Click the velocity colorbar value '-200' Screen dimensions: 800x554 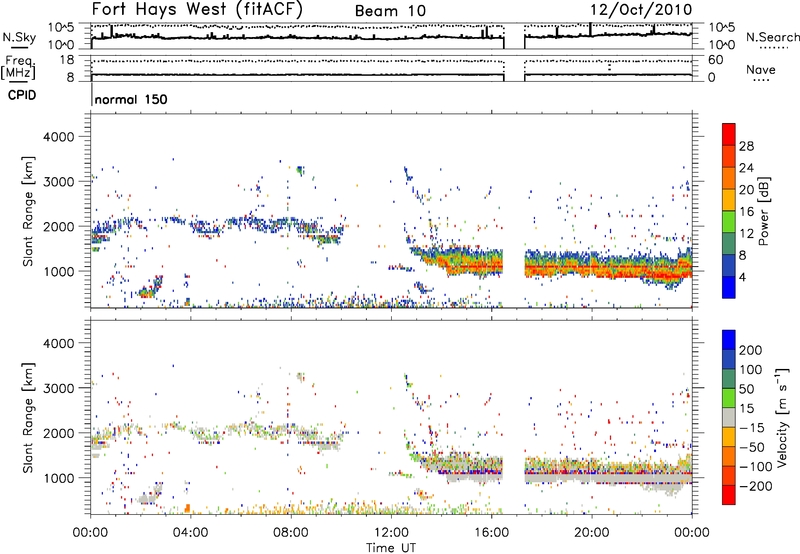click(x=755, y=486)
